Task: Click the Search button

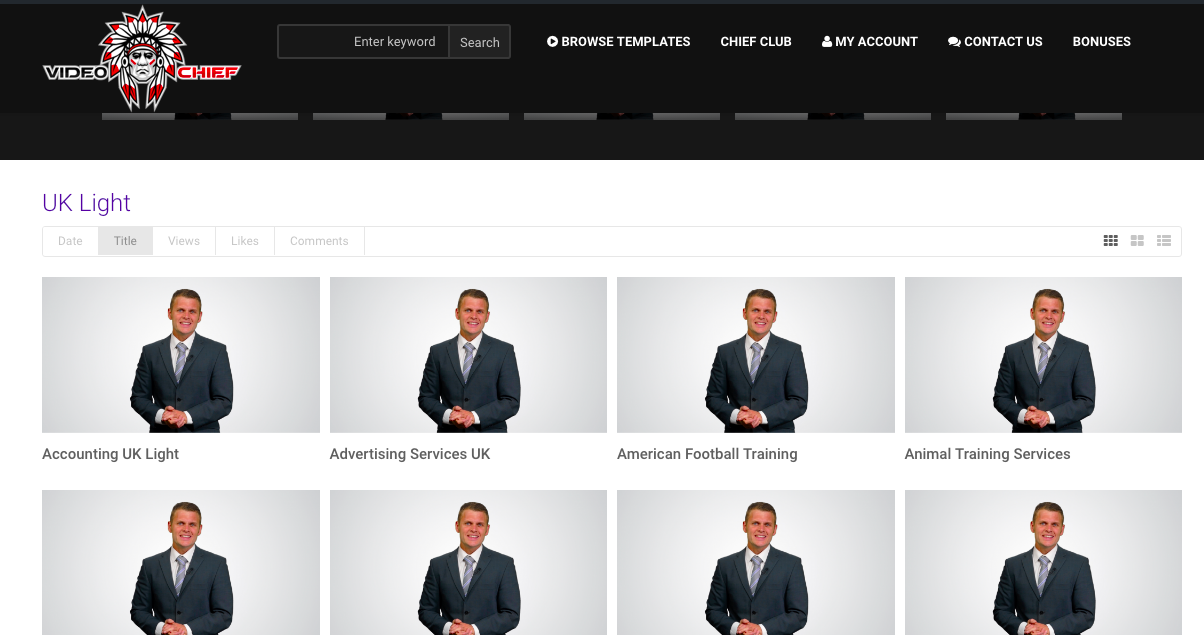Action: (480, 42)
